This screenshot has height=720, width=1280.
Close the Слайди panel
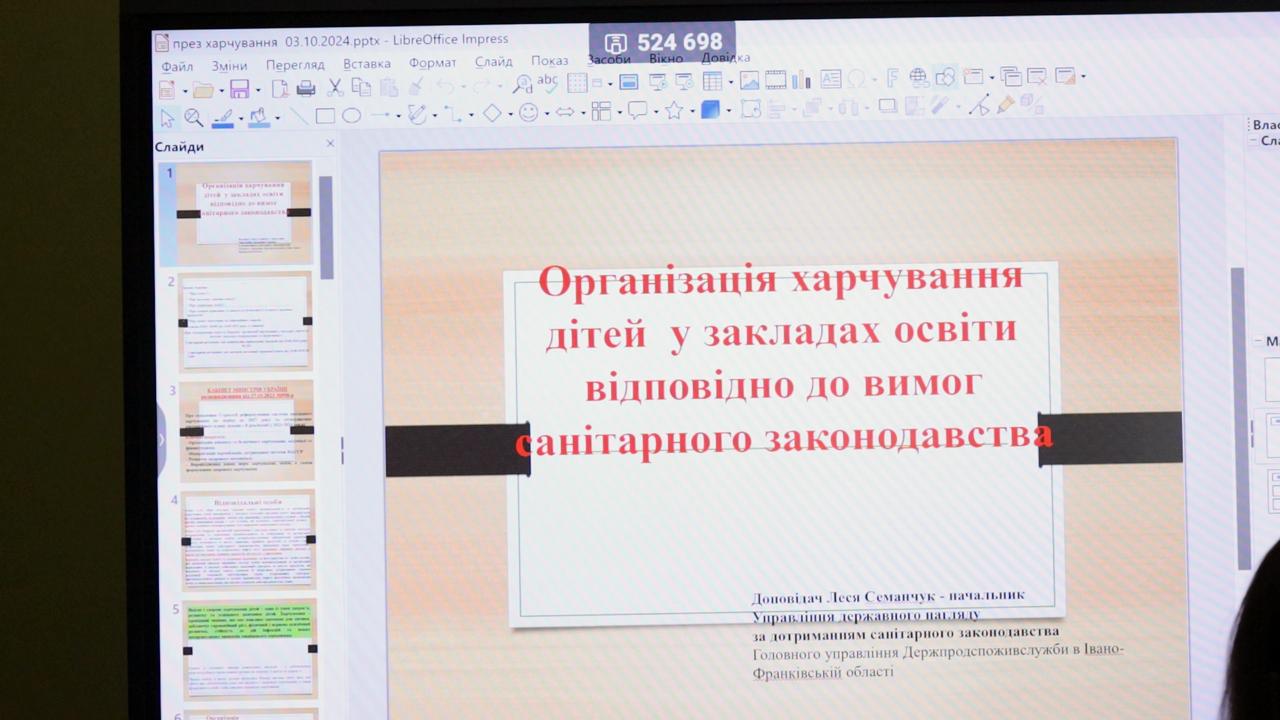click(x=330, y=144)
